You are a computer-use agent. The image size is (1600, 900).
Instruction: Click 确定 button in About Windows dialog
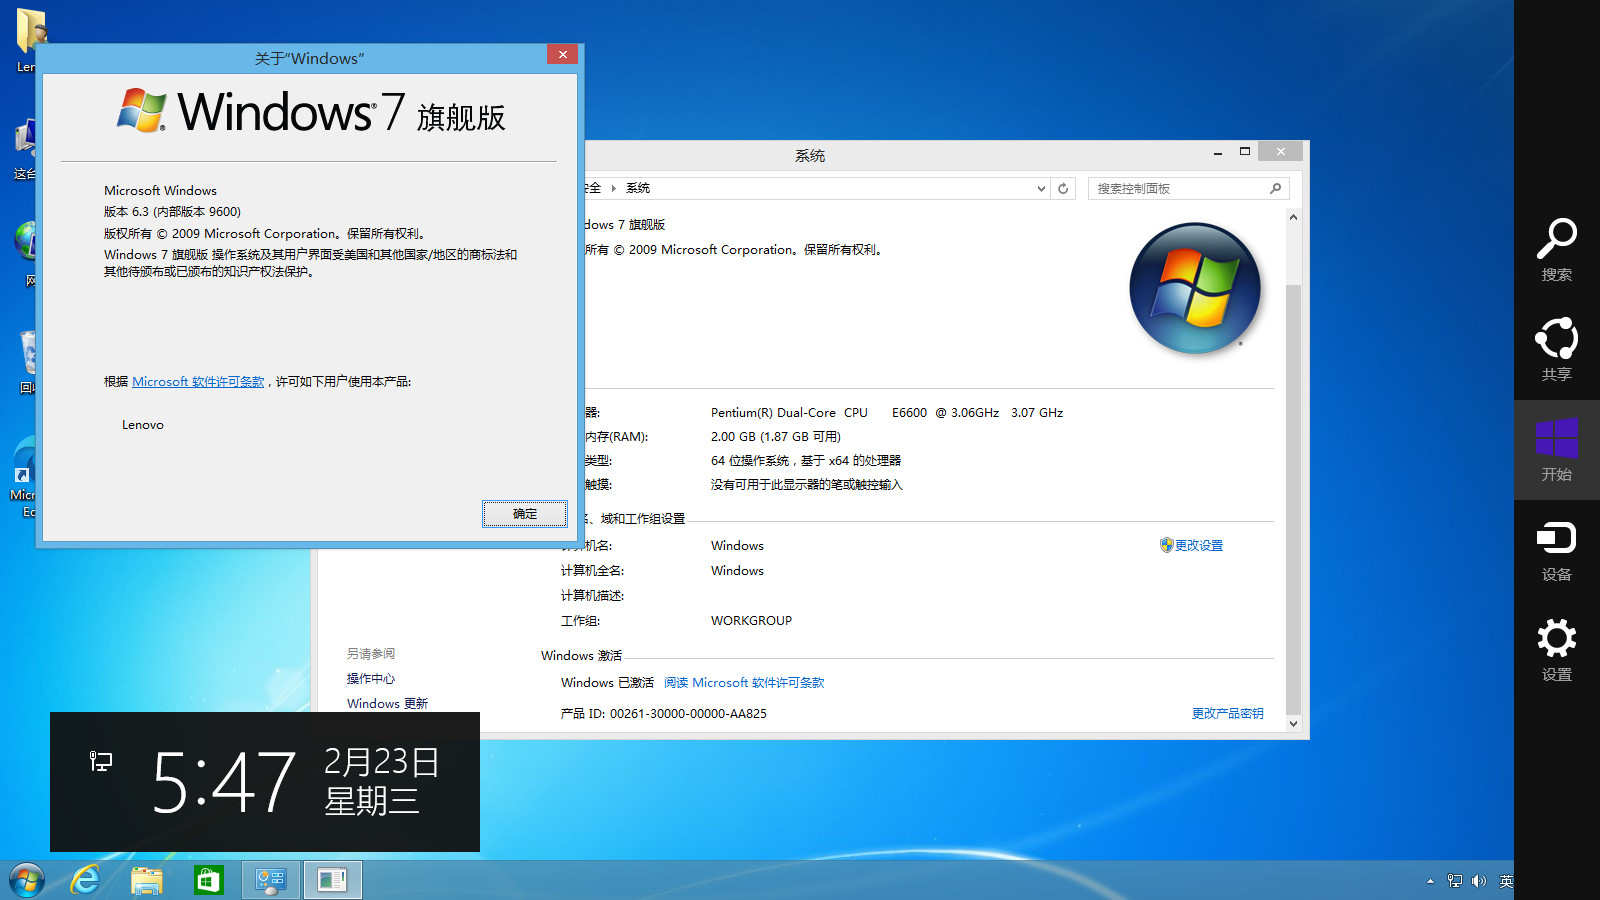tap(525, 514)
